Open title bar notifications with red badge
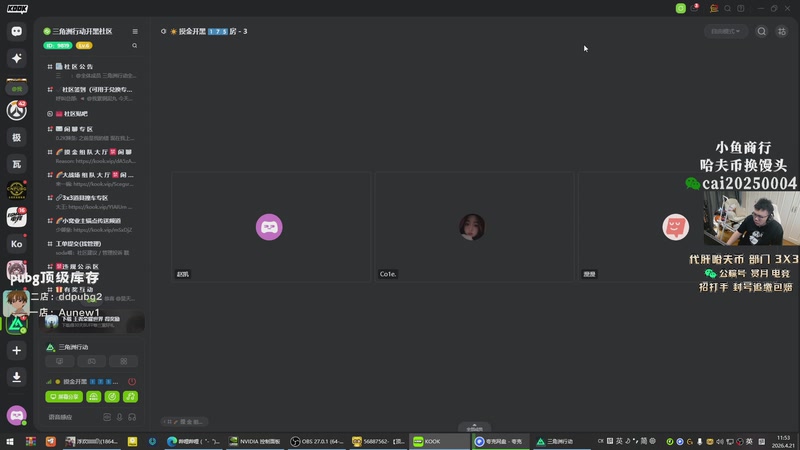Image resolution: width=800 pixels, height=450 pixels. (694, 8)
